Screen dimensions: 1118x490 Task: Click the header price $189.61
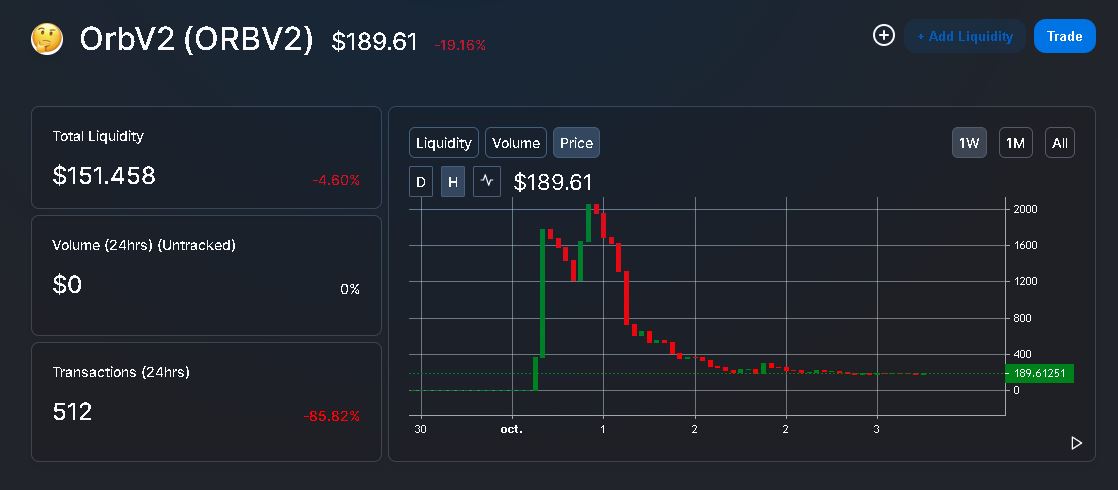point(374,41)
